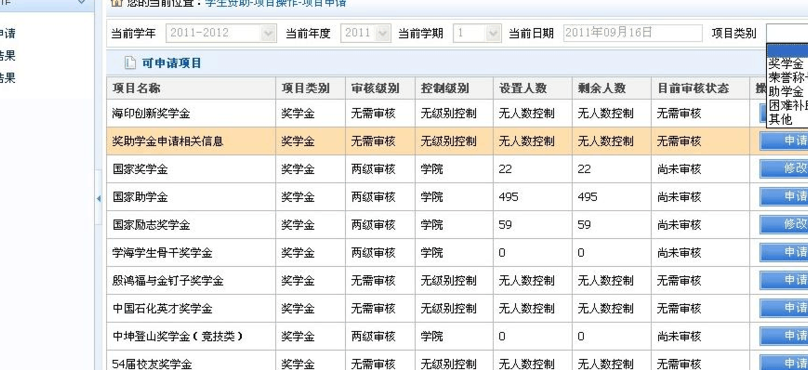
Task: Choose 荣誉称号 option in the category list
Action: coord(788,78)
